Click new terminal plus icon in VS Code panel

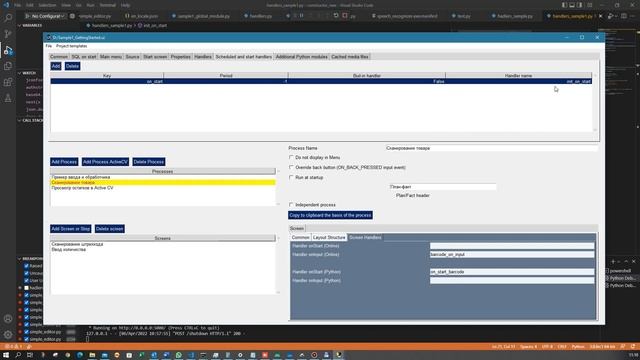[613, 261]
